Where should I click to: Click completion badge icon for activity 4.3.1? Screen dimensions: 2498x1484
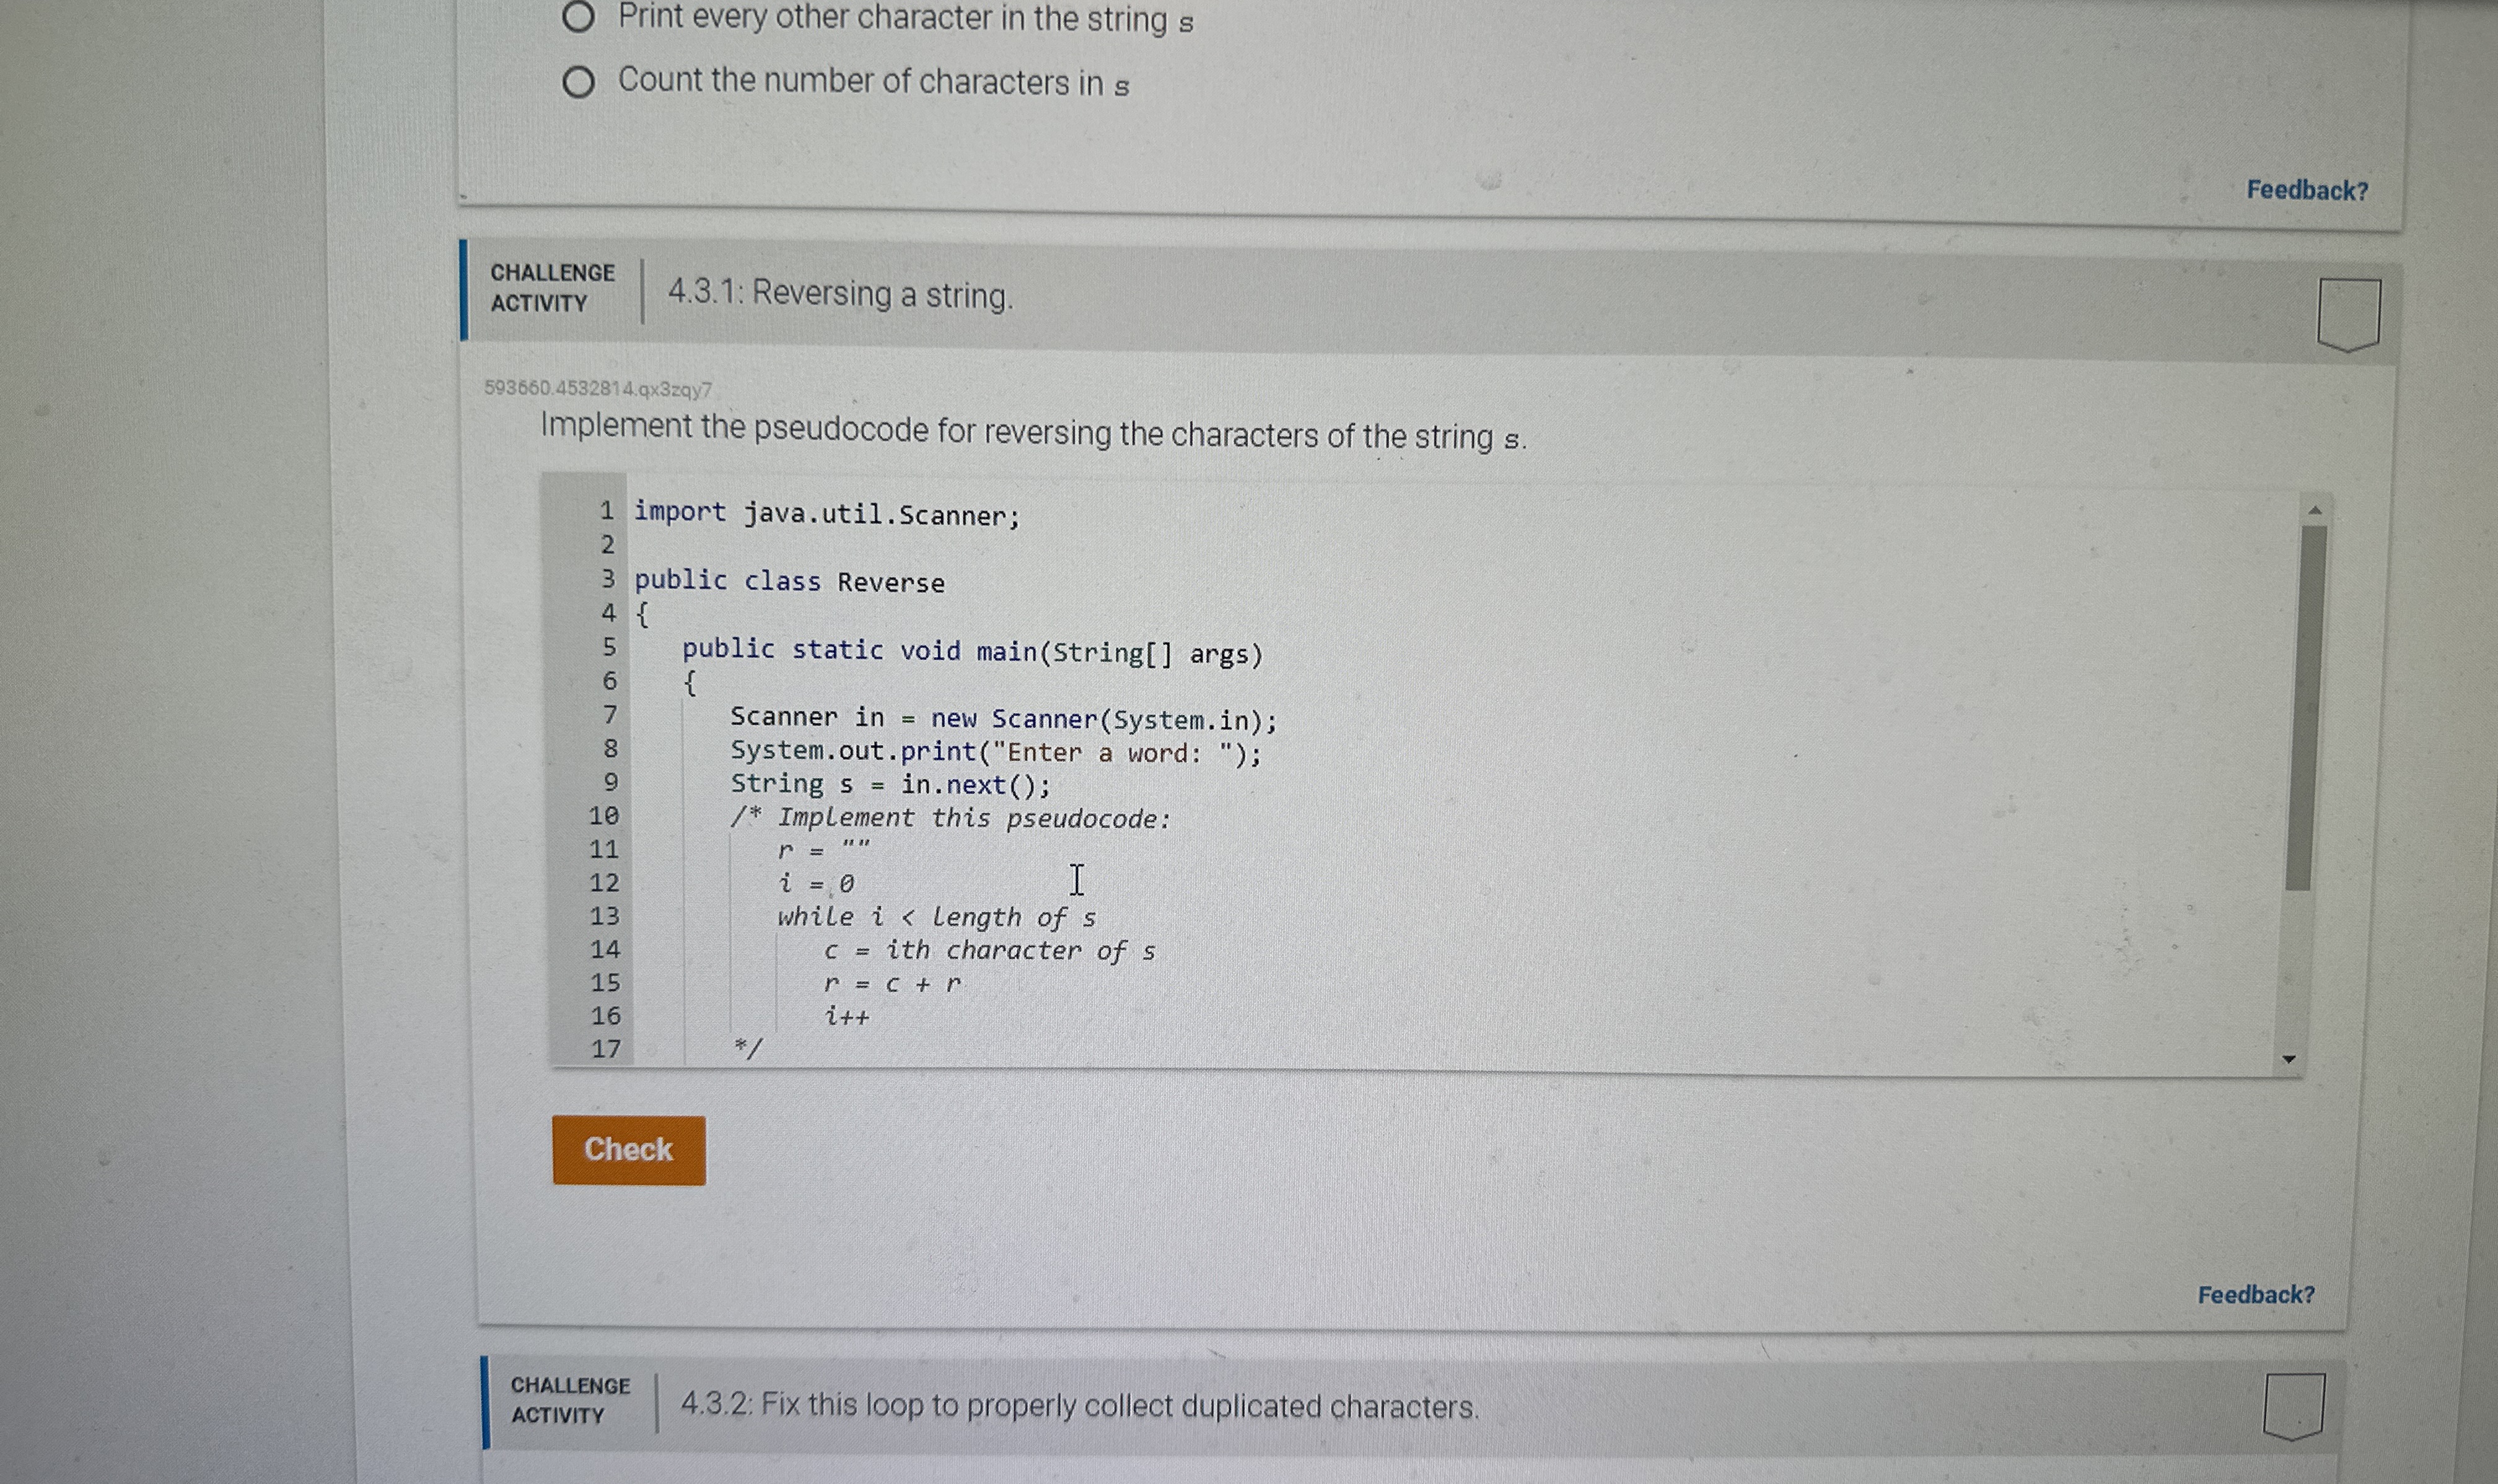pos(2348,314)
